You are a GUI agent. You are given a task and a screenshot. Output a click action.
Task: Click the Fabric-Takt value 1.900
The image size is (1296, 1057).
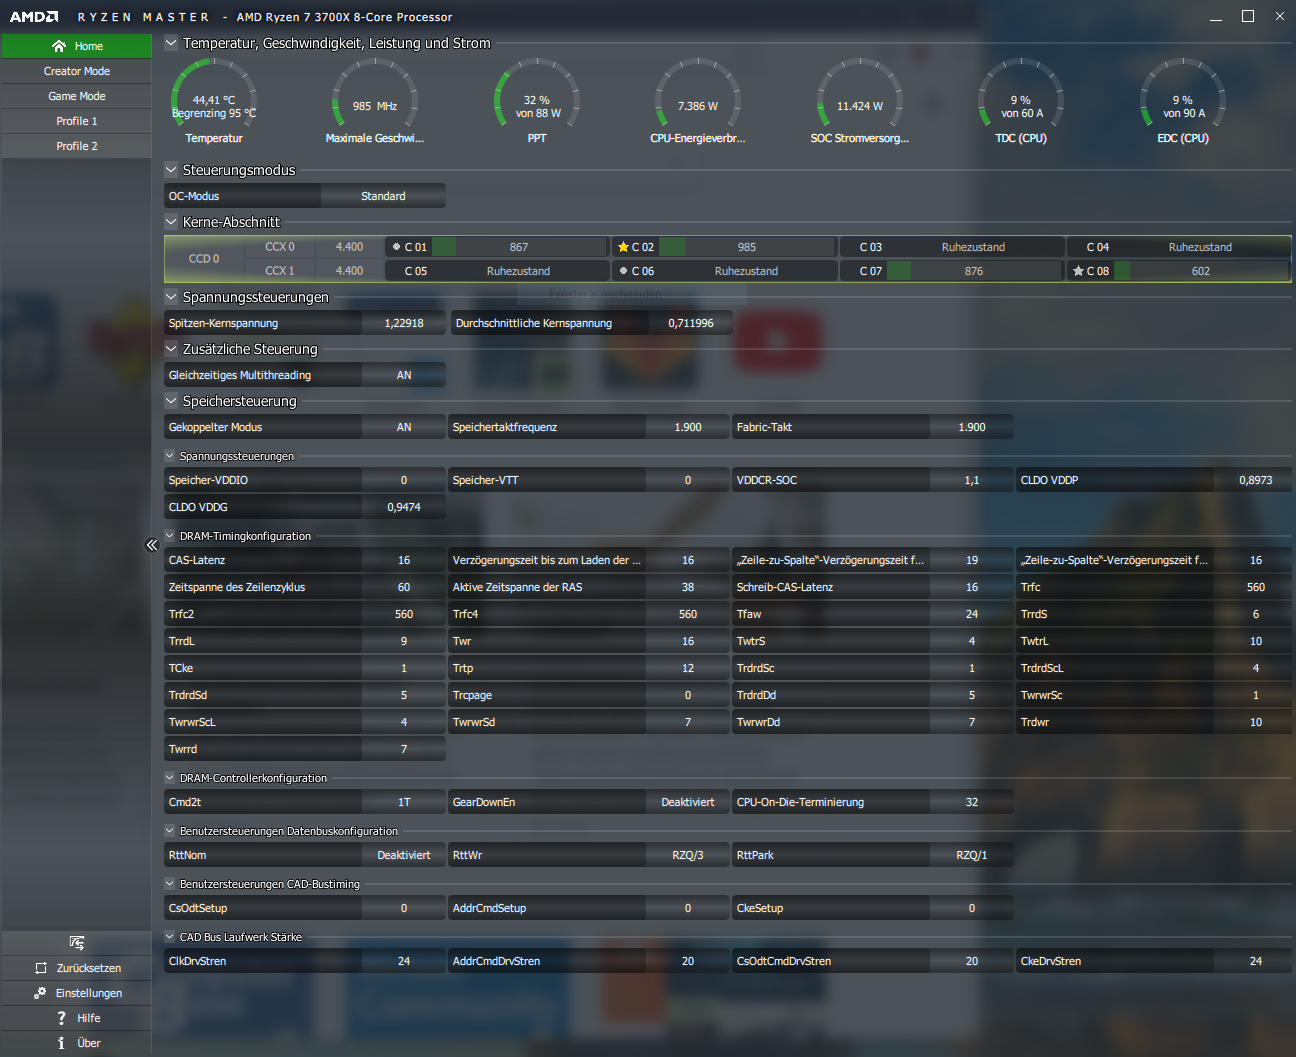972,427
